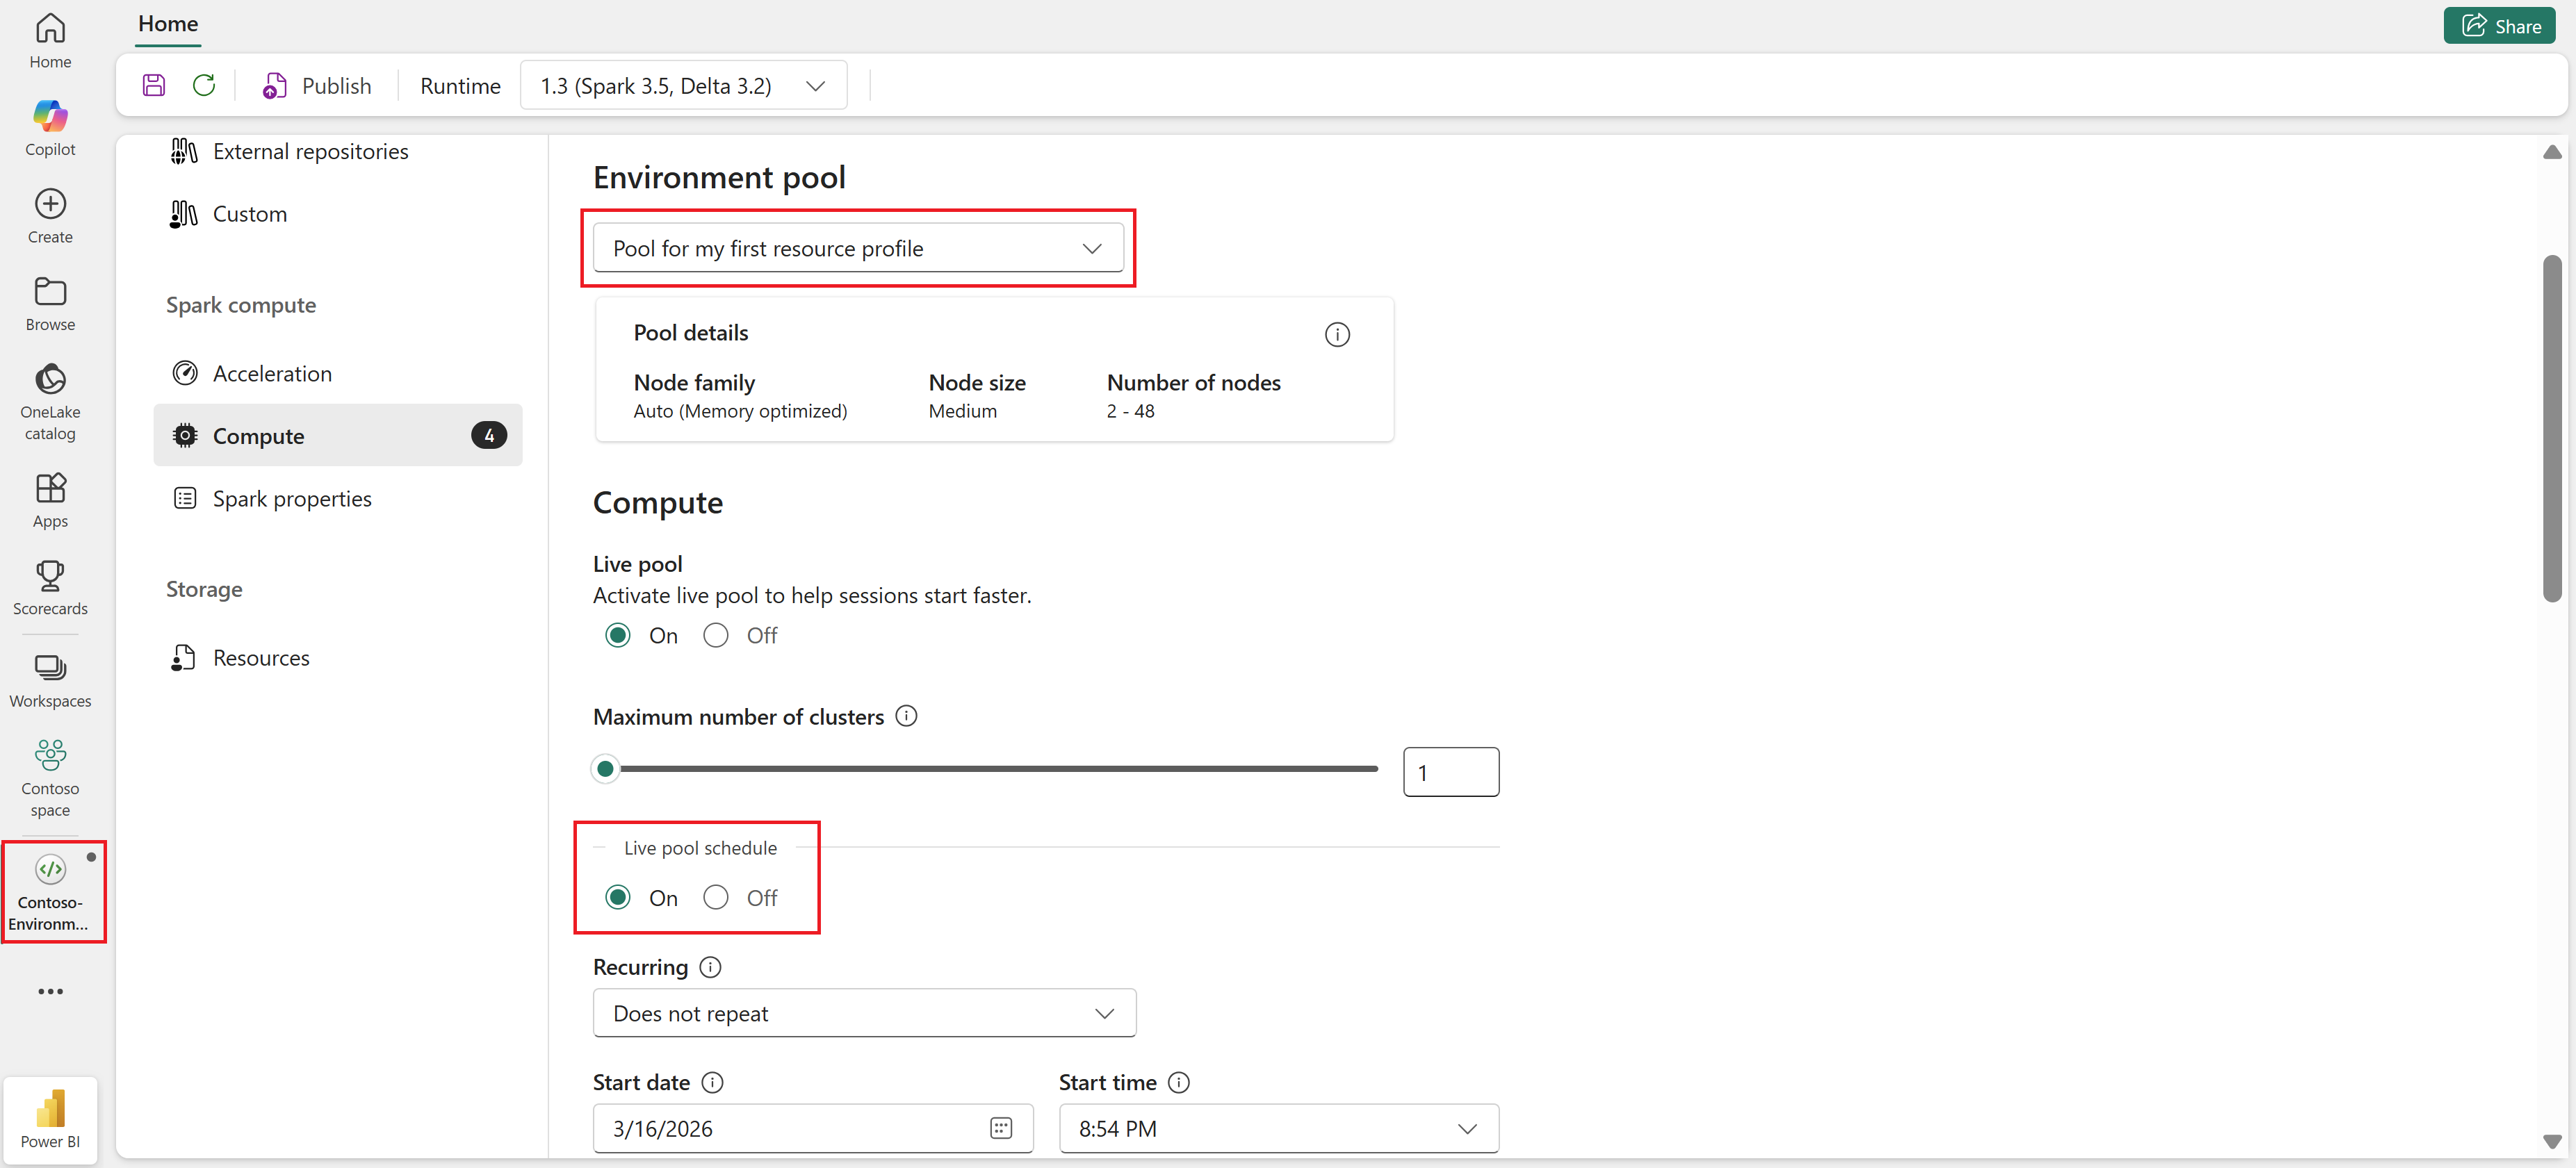Select On for Live pool schedule
The height and width of the screenshot is (1168, 2576).
[x=618, y=897]
